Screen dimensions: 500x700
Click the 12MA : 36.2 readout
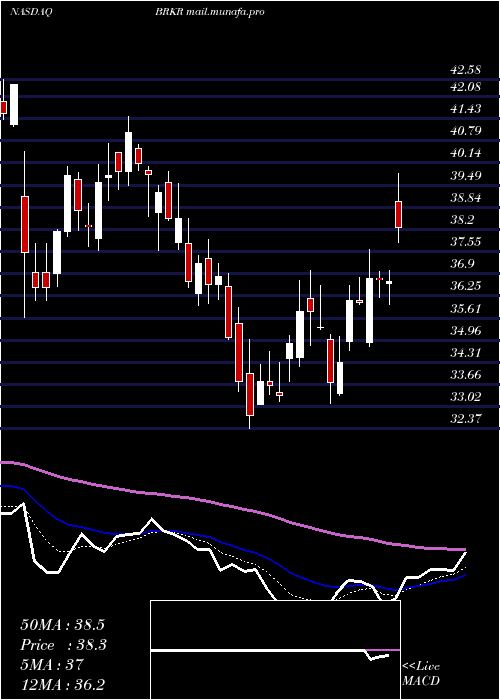pyautogui.click(x=62, y=684)
